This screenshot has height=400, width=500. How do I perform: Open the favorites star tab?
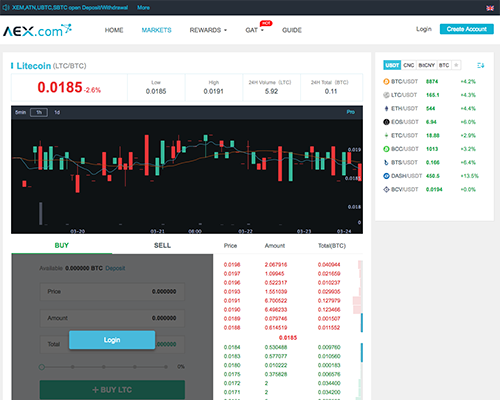pyautogui.click(x=456, y=65)
